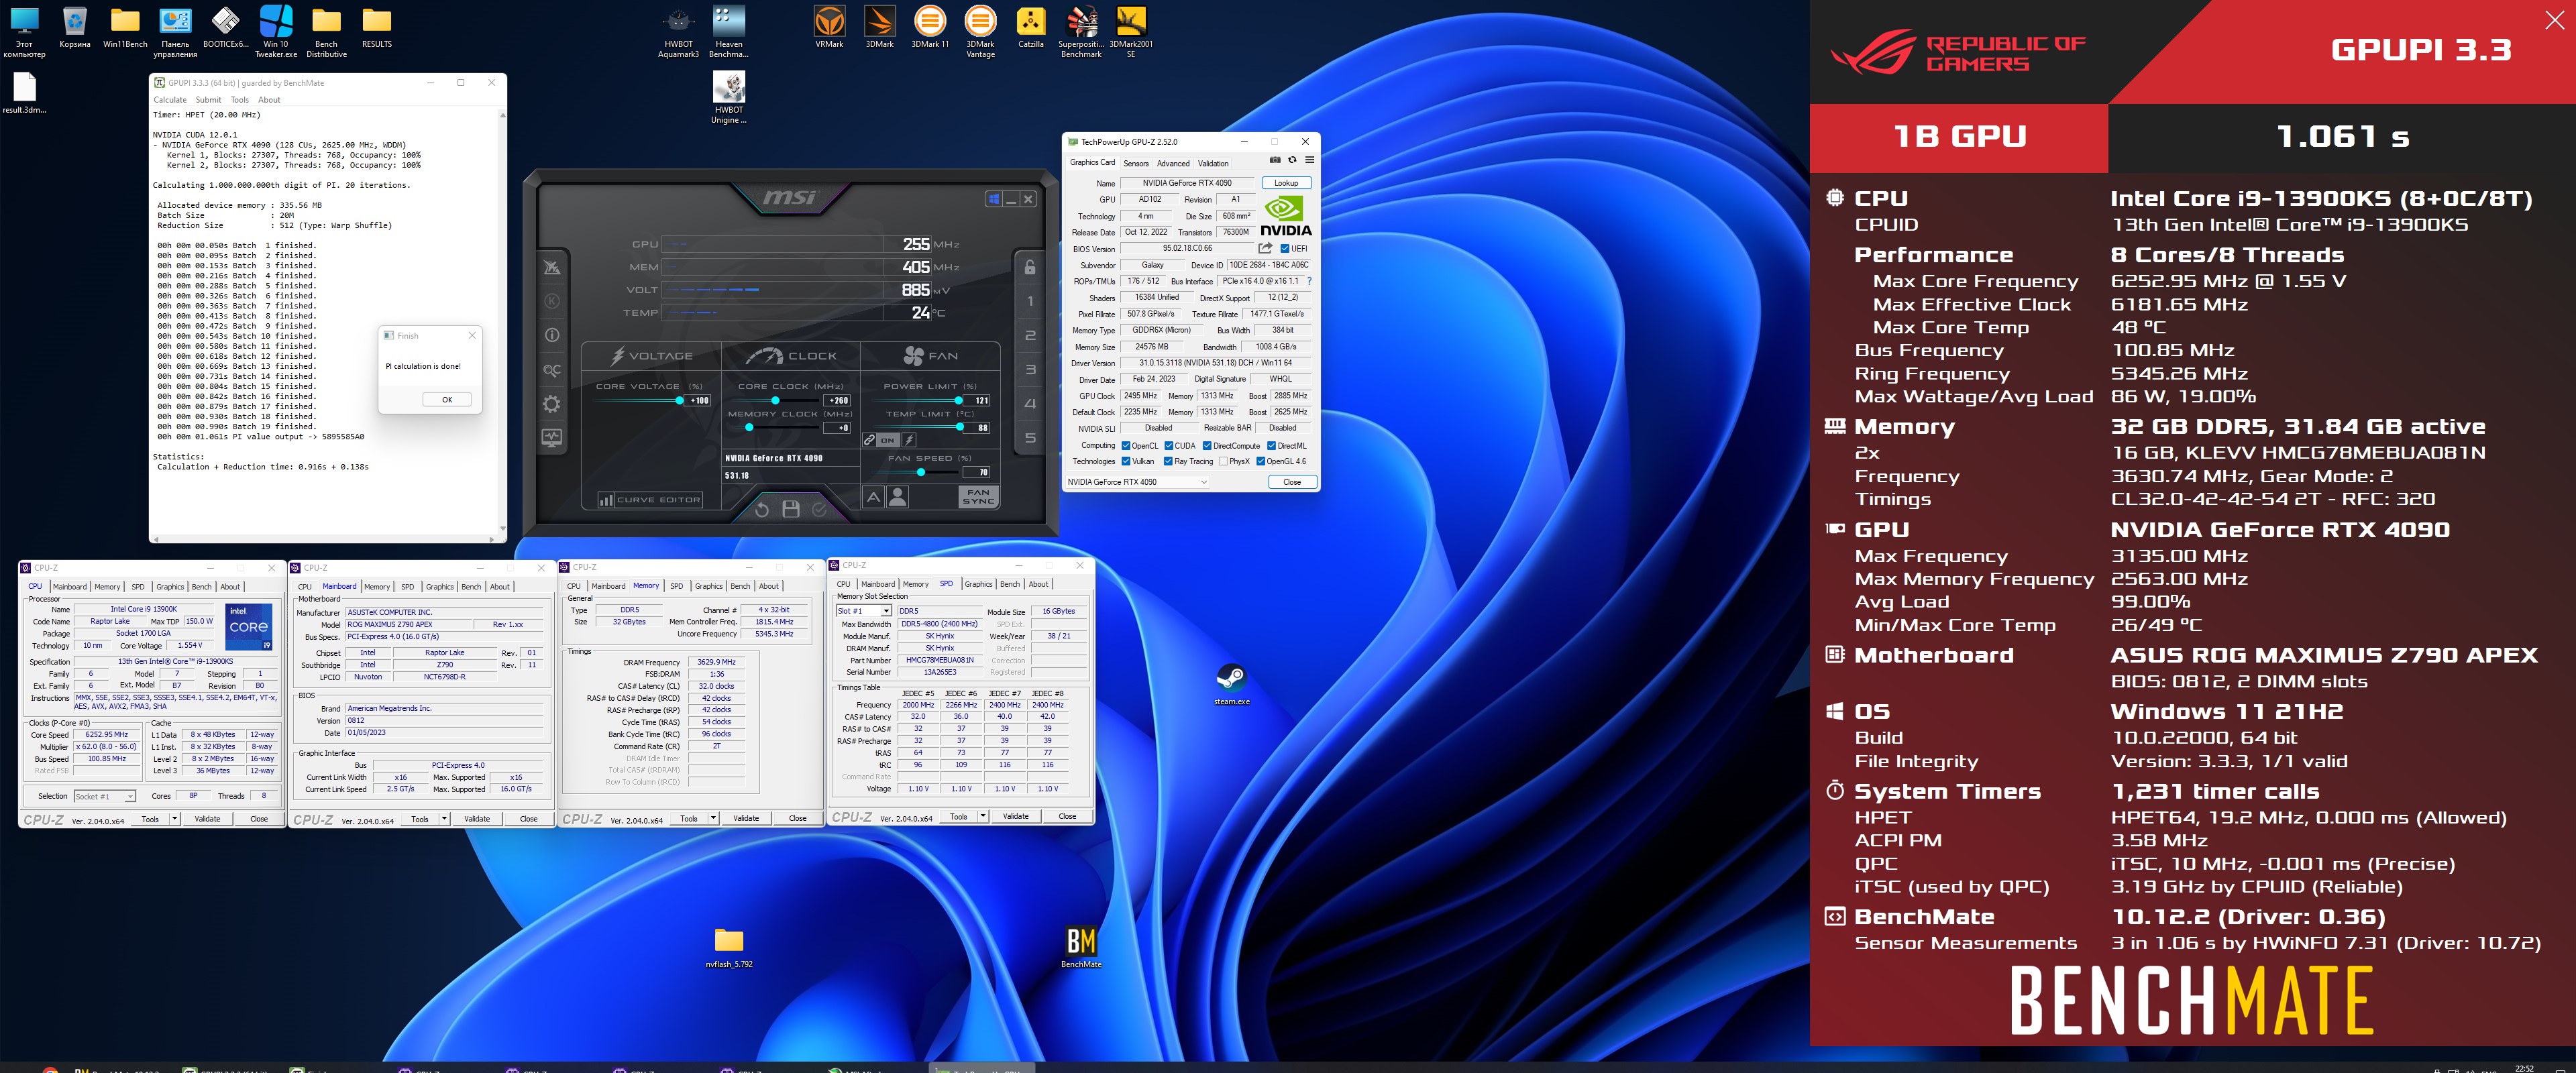Expand Tools arrow in CPU-Z SPD window
This screenshot has width=2576, height=1073.
983,816
